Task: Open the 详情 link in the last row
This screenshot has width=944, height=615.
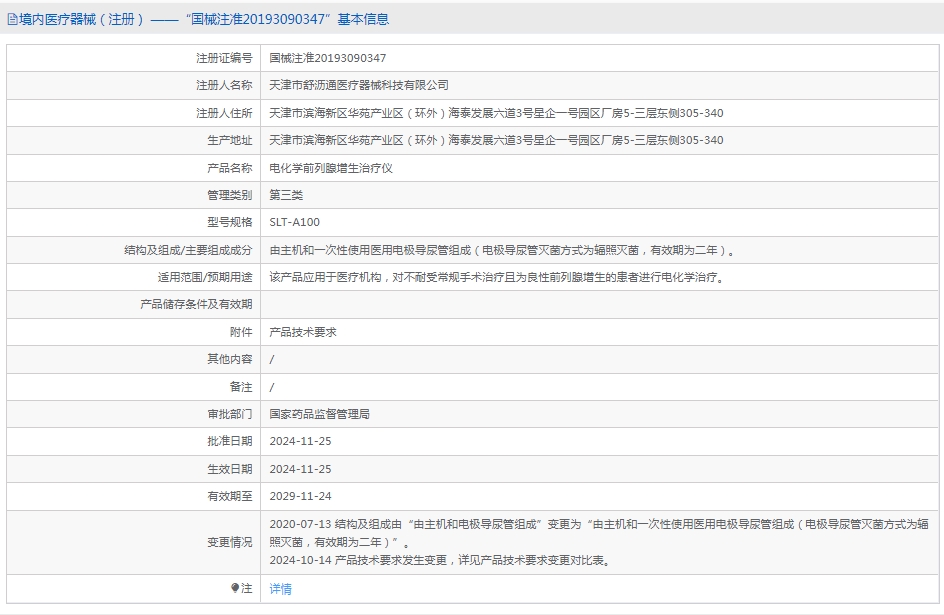Action: (x=281, y=589)
